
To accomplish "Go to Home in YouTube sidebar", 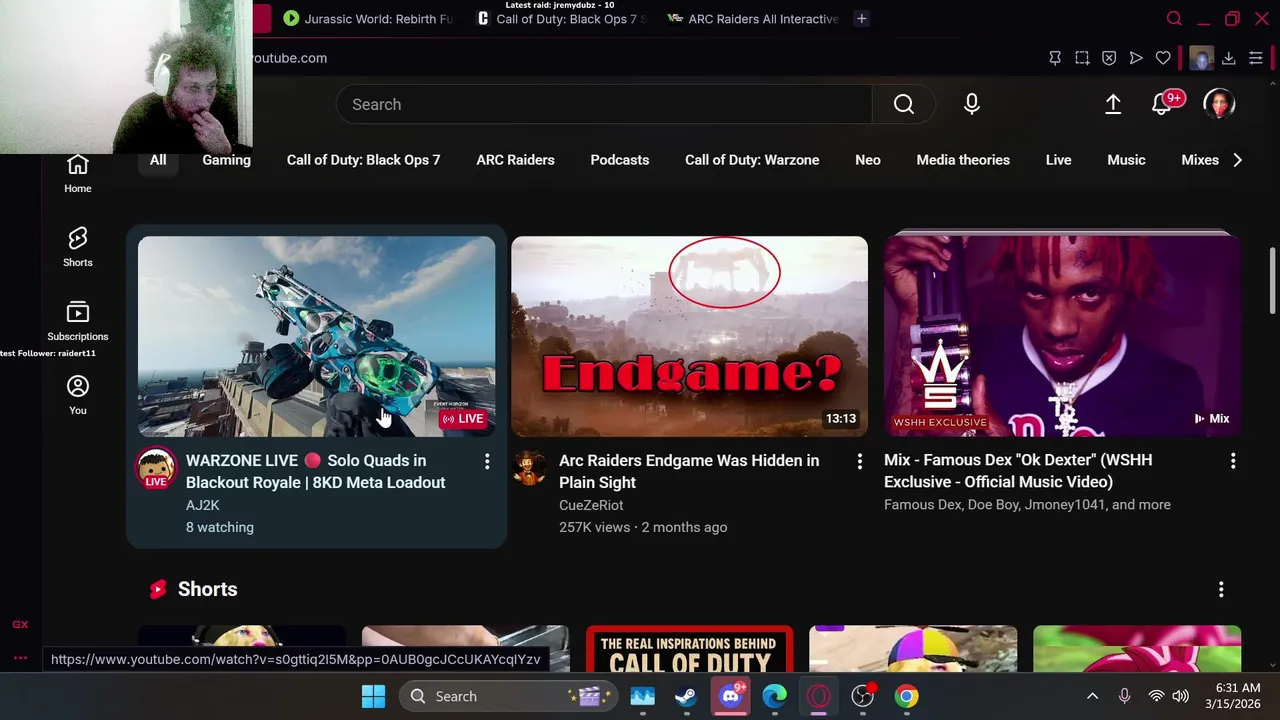I will [x=78, y=174].
